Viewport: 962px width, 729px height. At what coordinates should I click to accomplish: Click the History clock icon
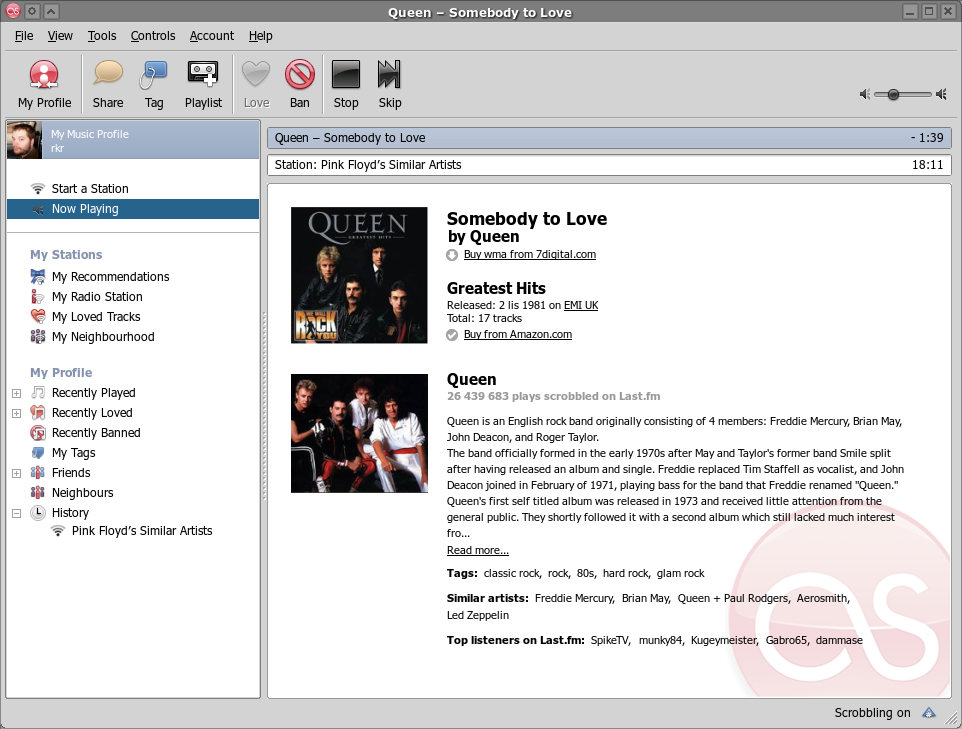(38, 512)
